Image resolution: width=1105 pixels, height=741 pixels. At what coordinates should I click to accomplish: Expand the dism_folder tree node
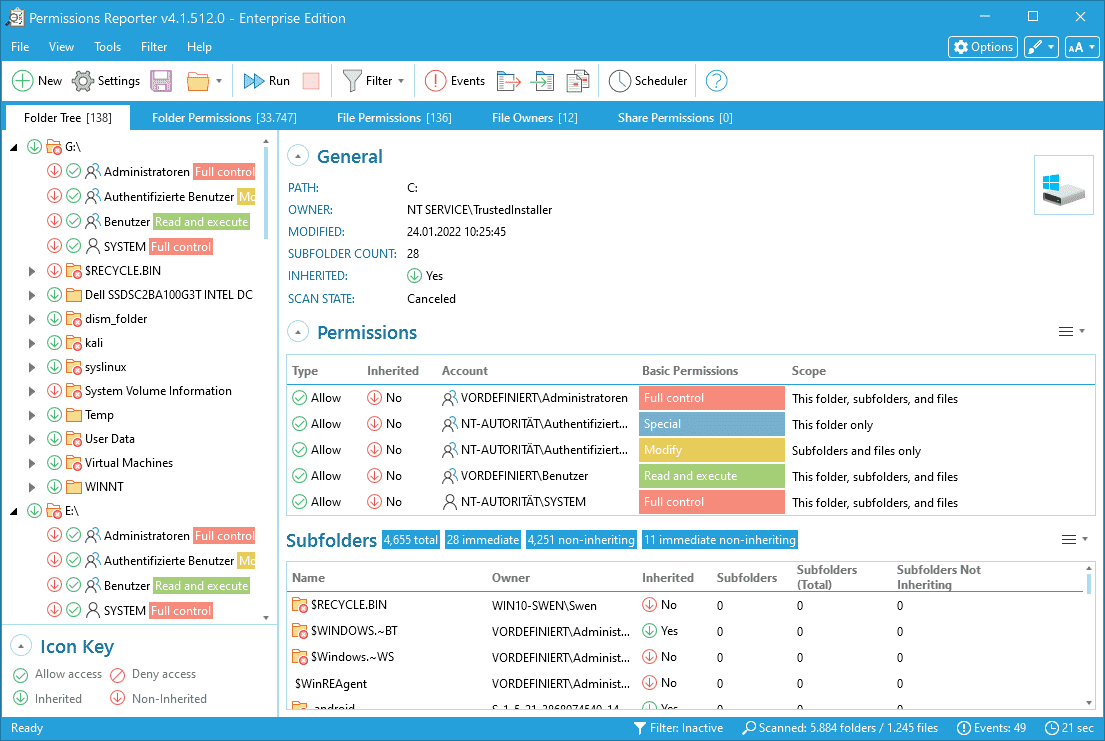[32, 319]
